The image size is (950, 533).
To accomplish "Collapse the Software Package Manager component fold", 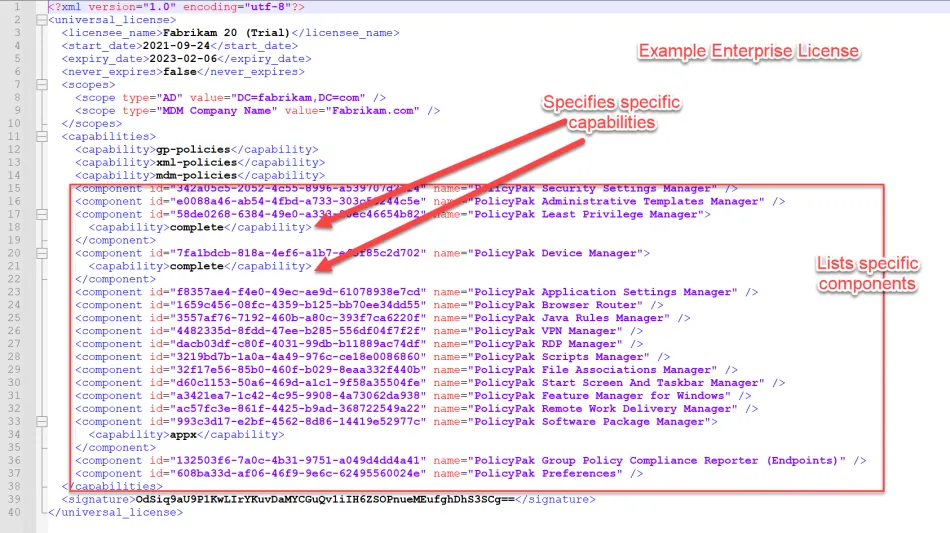I will [40, 422].
